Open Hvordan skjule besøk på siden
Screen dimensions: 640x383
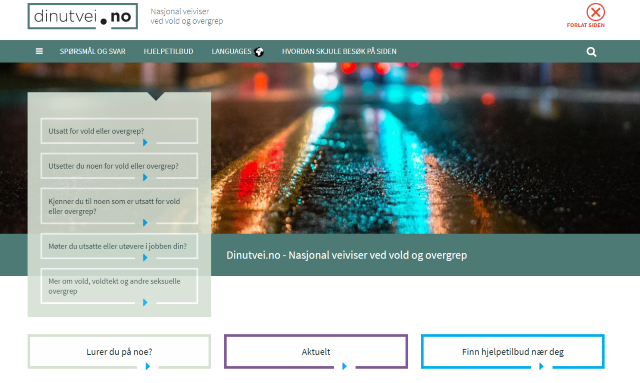[x=339, y=51]
